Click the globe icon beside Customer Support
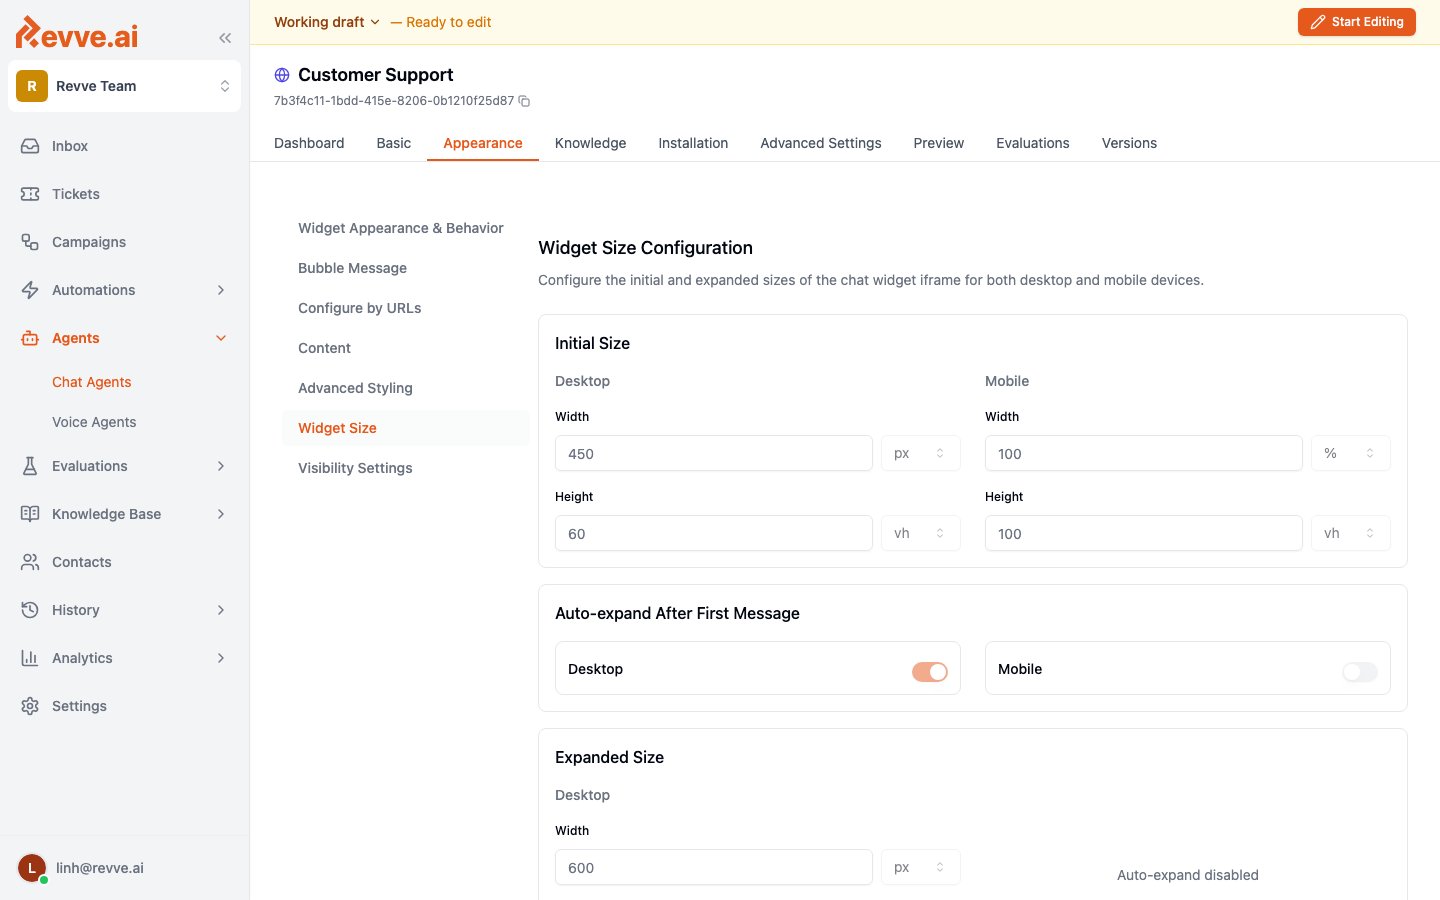Screen dimensions: 1440x900 [x=282, y=75]
